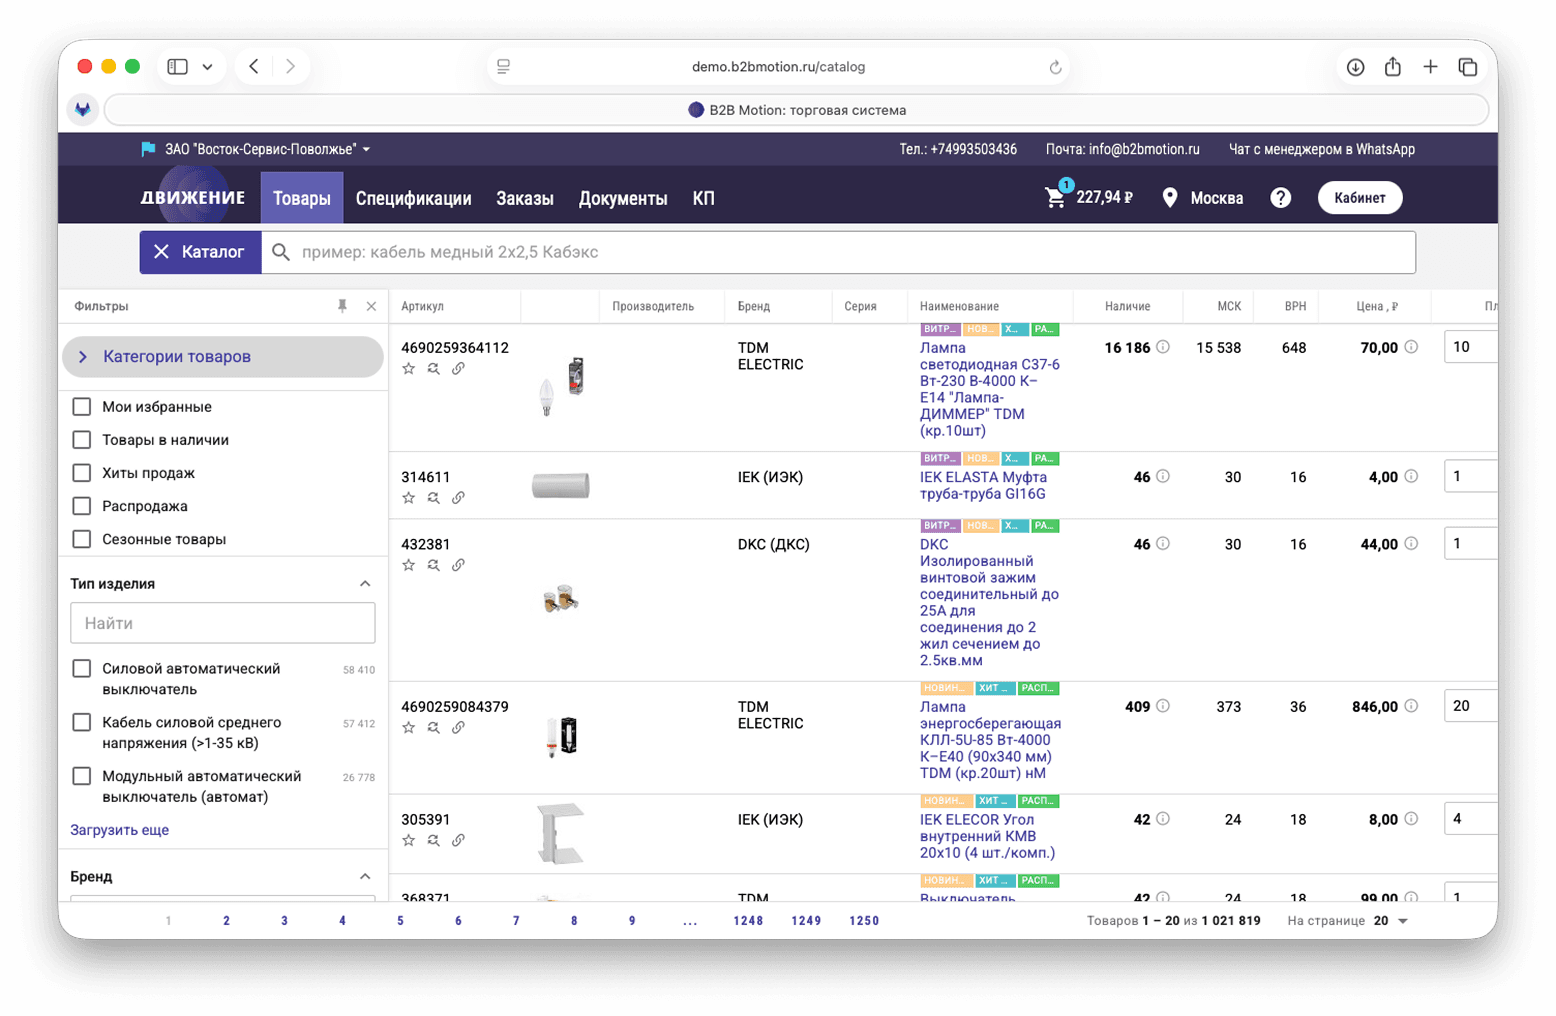
Task: Open a new browser tab
Action: click(x=1430, y=67)
